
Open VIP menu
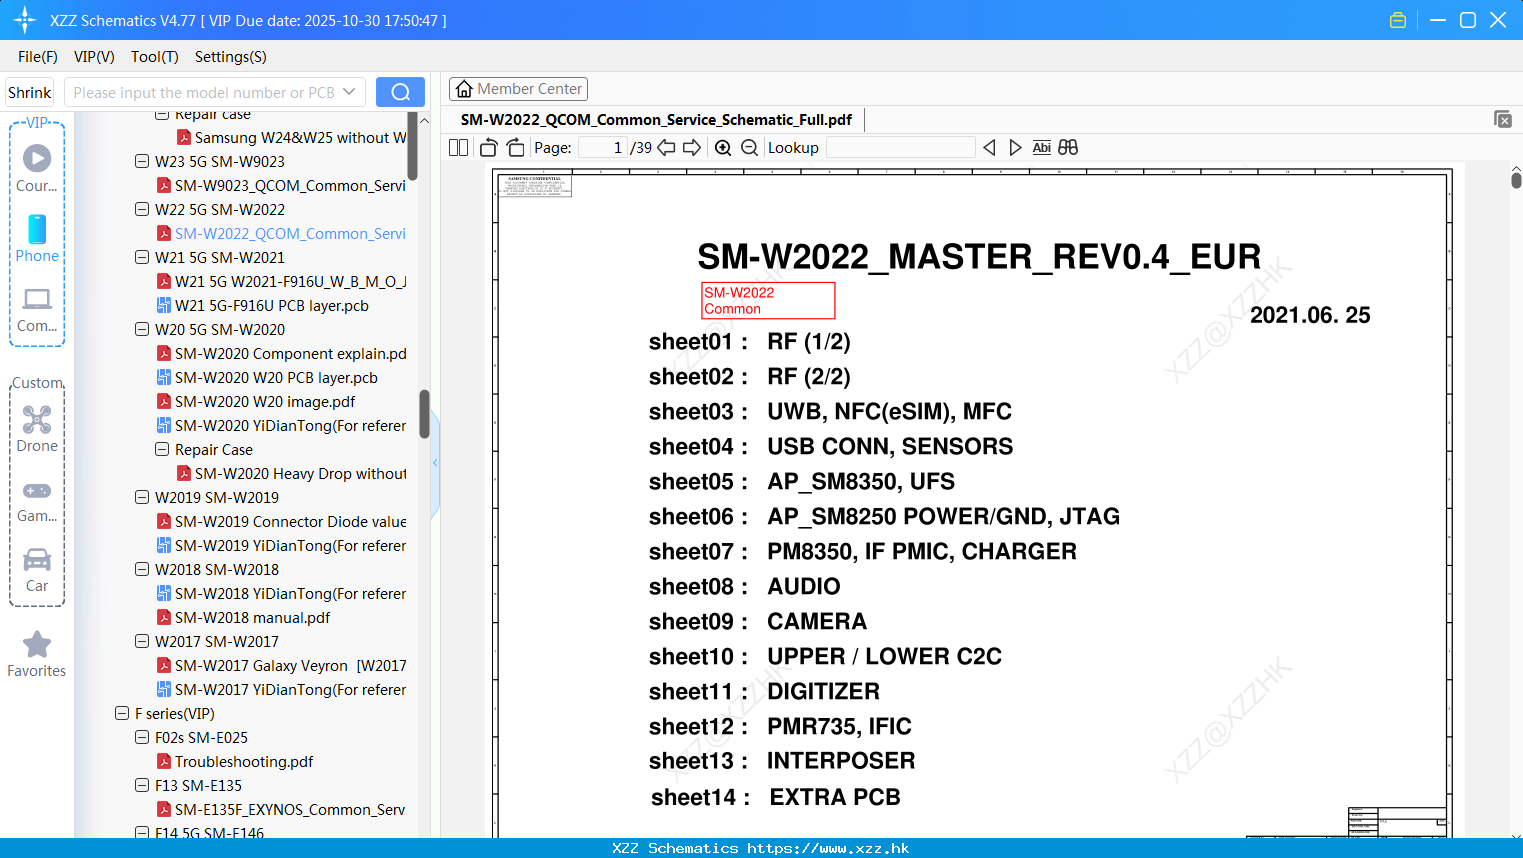tap(94, 57)
